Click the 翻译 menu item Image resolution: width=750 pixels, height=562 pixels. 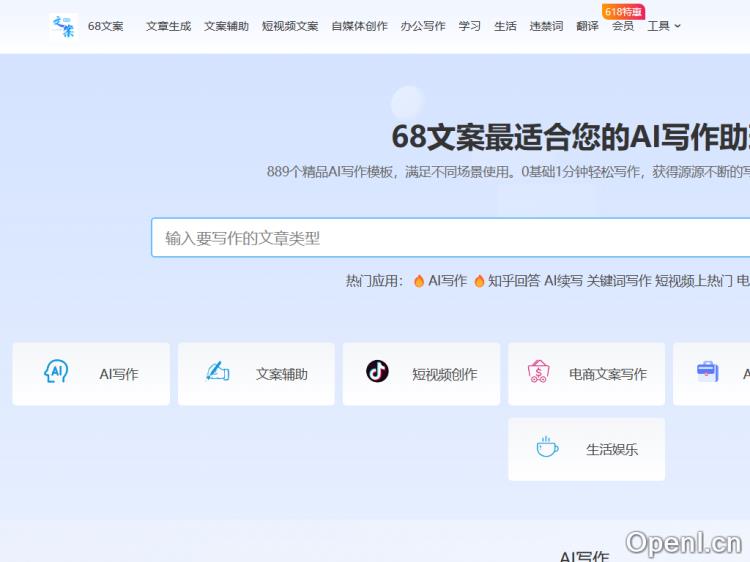(588, 26)
